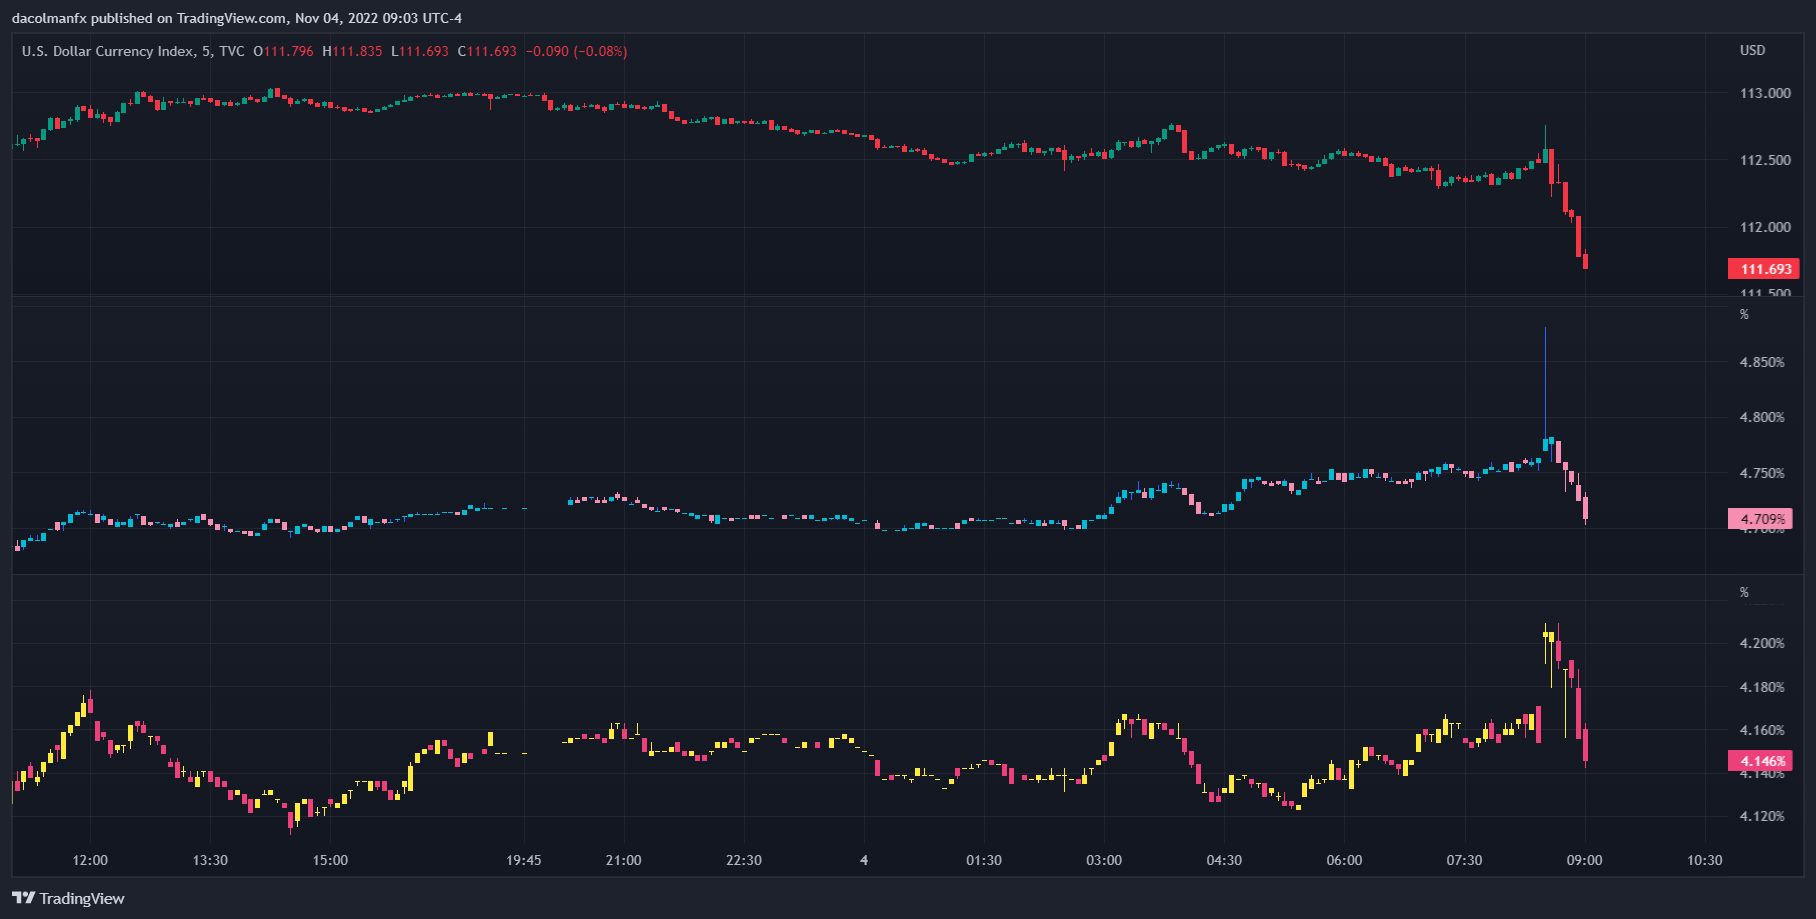Click the U.S. Dollar Currency Index symbol title
The image size is (1816, 919).
tap(108, 51)
